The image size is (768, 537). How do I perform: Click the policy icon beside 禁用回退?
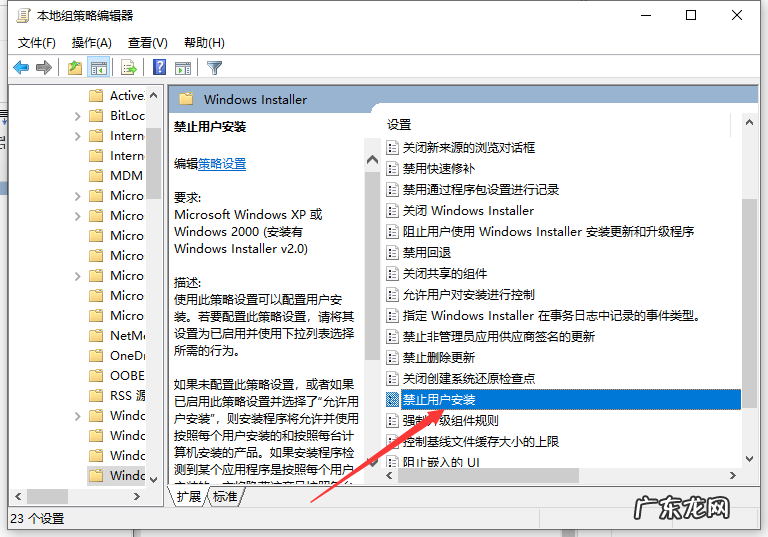point(392,252)
